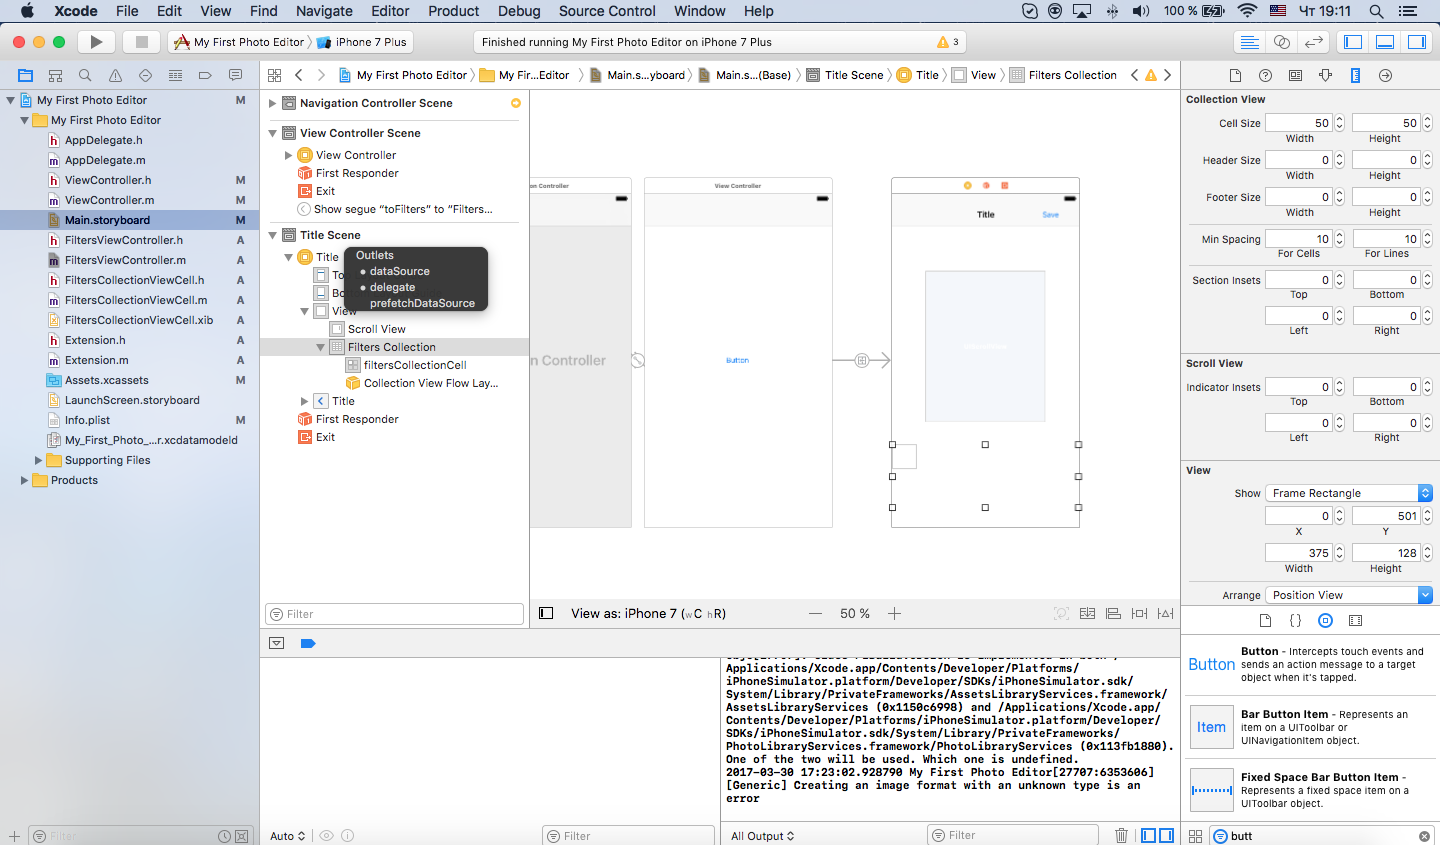Viewport: 1440px width, 845px height.
Task: Show the File Template library
Action: [x=1265, y=620]
